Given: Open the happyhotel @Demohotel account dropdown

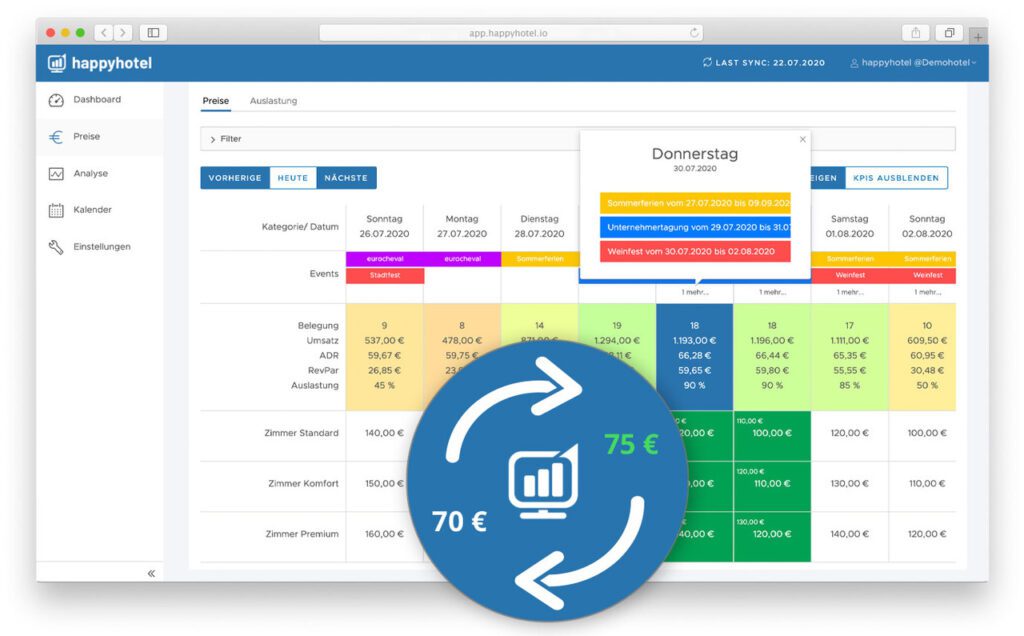Looking at the screenshot, I should click(913, 63).
